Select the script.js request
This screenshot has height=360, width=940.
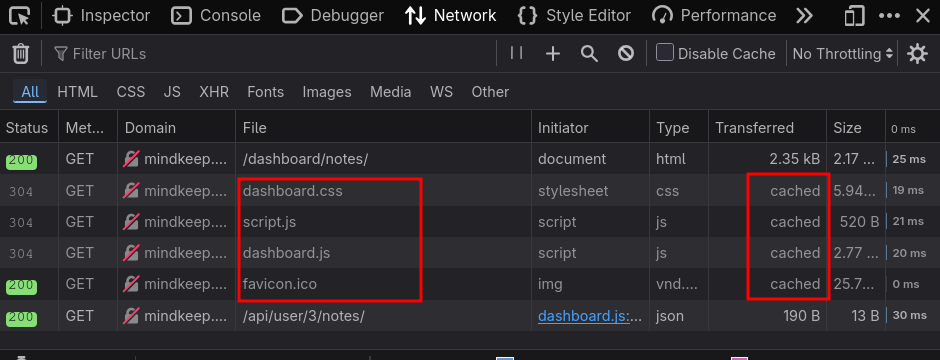[x=470, y=222]
